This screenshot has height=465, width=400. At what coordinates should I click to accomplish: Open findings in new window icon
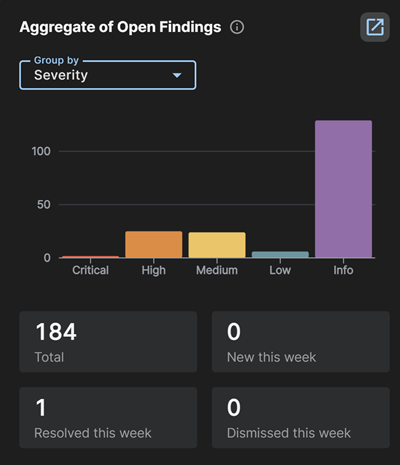click(x=375, y=27)
